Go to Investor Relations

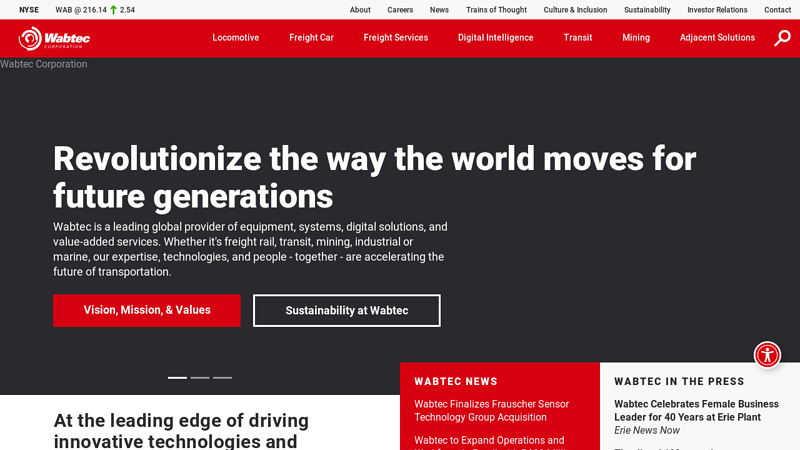717,10
